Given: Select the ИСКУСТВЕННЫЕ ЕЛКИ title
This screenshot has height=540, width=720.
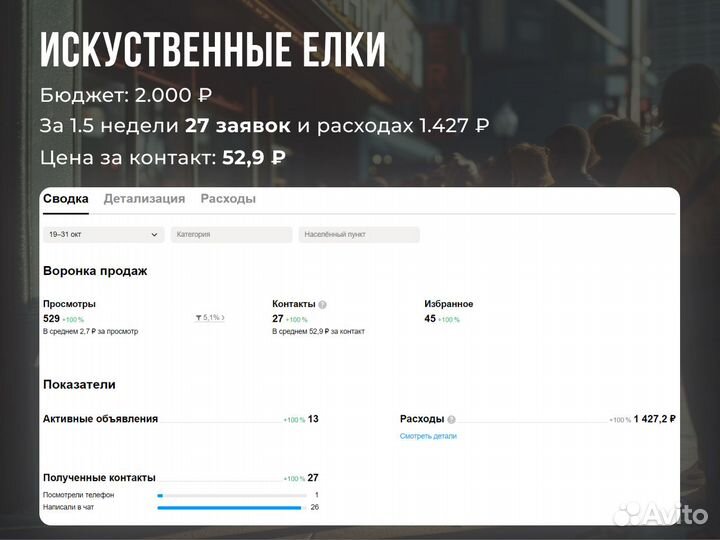Looking at the screenshot, I should 213,50.
